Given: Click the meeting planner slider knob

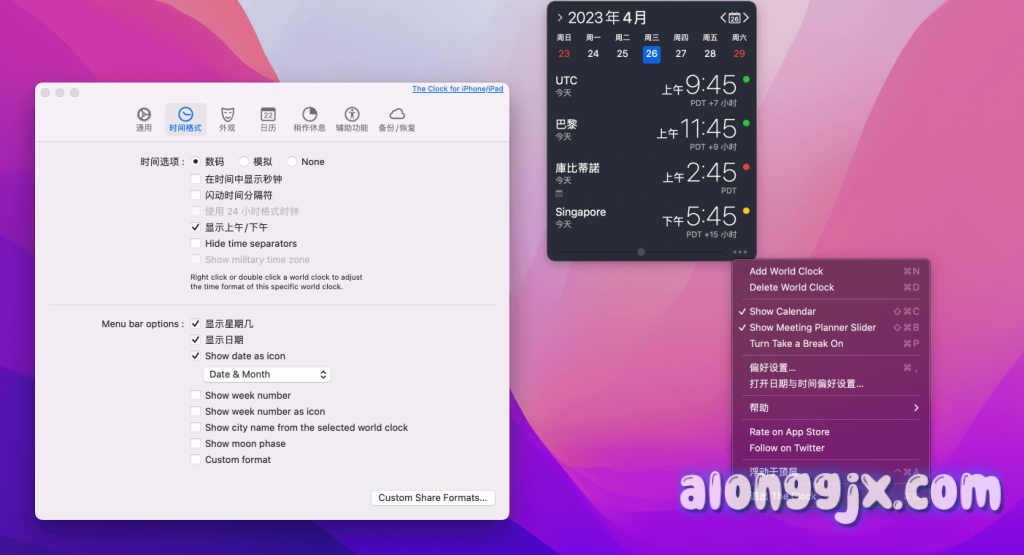Looking at the screenshot, I should 641,252.
